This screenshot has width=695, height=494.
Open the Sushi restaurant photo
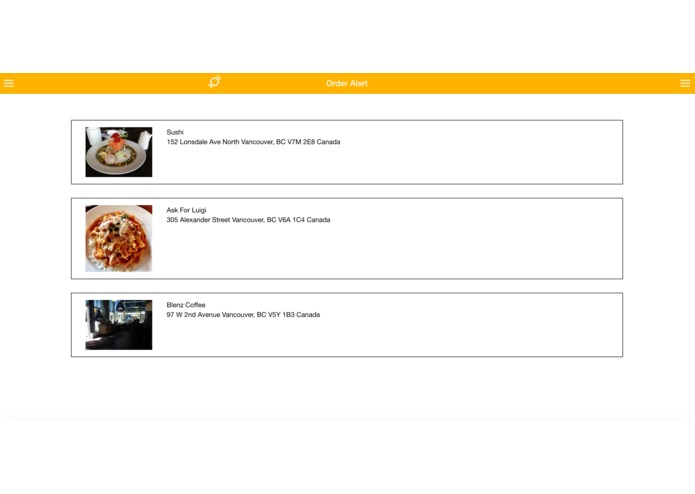(119, 152)
